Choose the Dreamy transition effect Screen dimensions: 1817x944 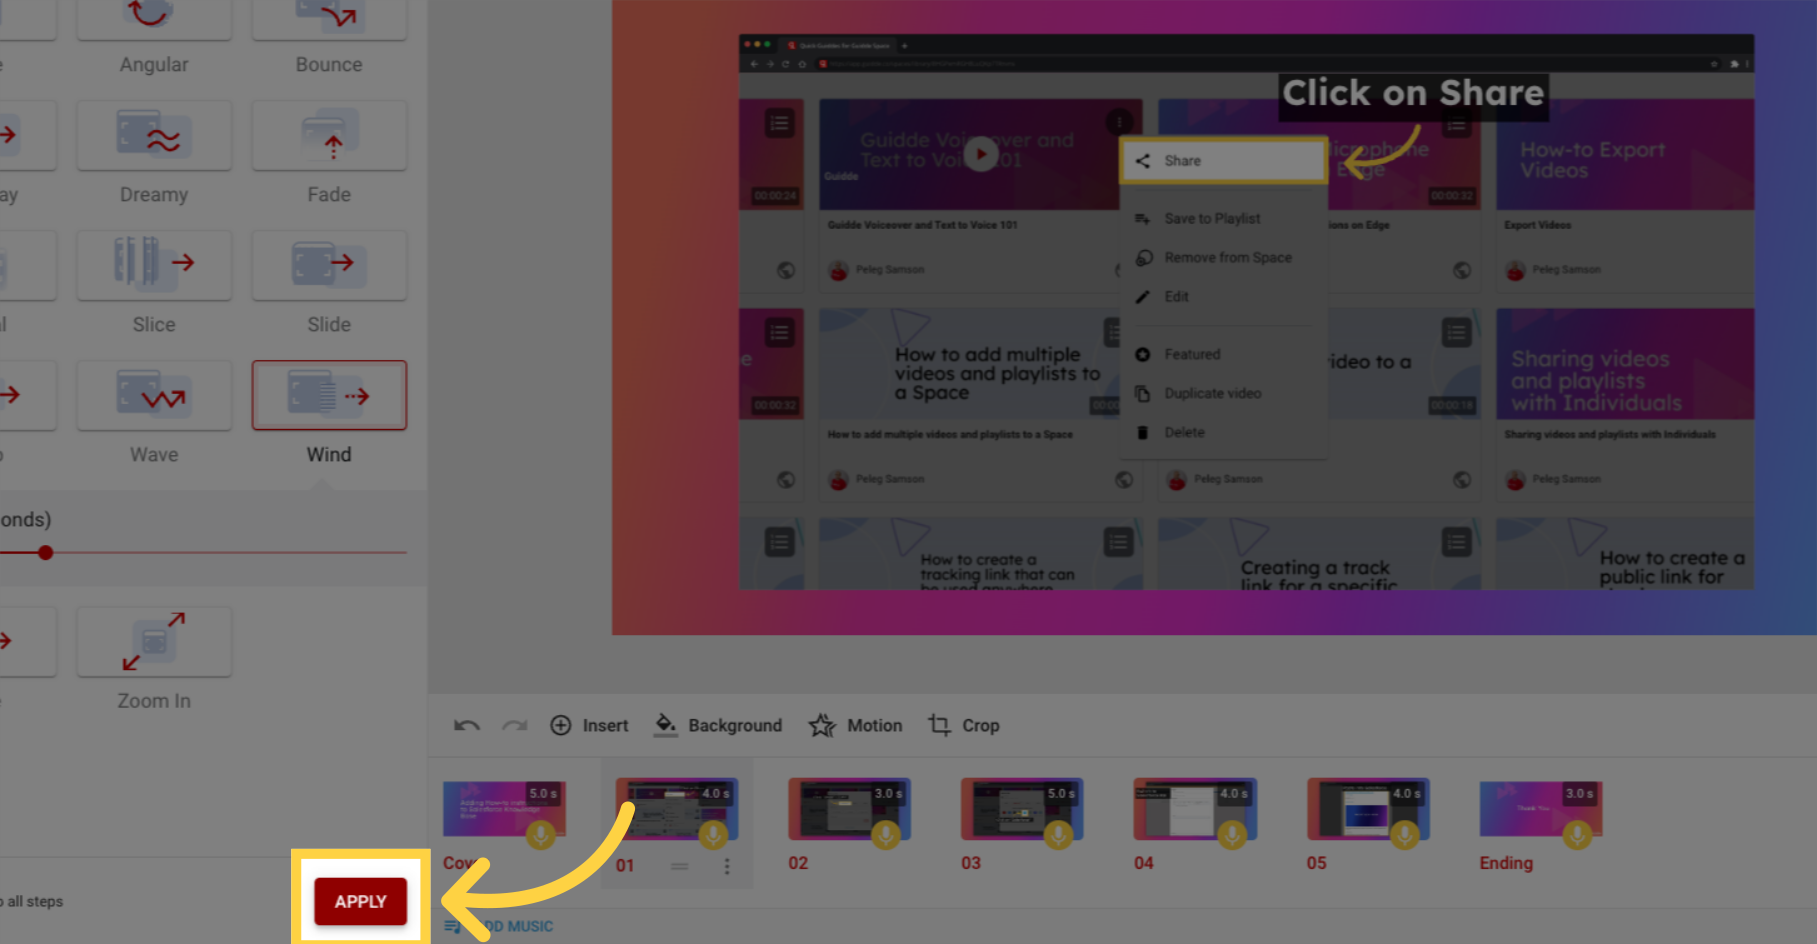[x=154, y=136]
